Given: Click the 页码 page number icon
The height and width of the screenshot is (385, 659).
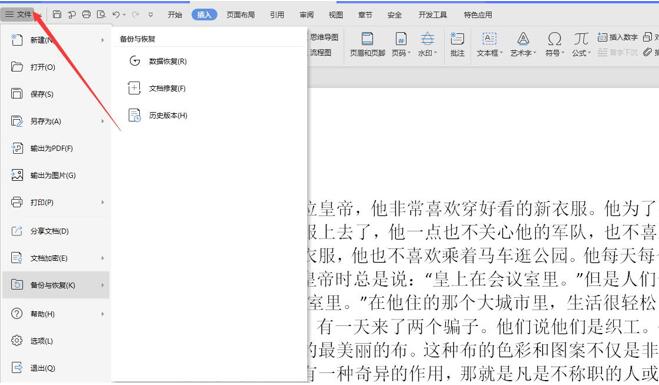Looking at the screenshot, I should tap(401, 39).
